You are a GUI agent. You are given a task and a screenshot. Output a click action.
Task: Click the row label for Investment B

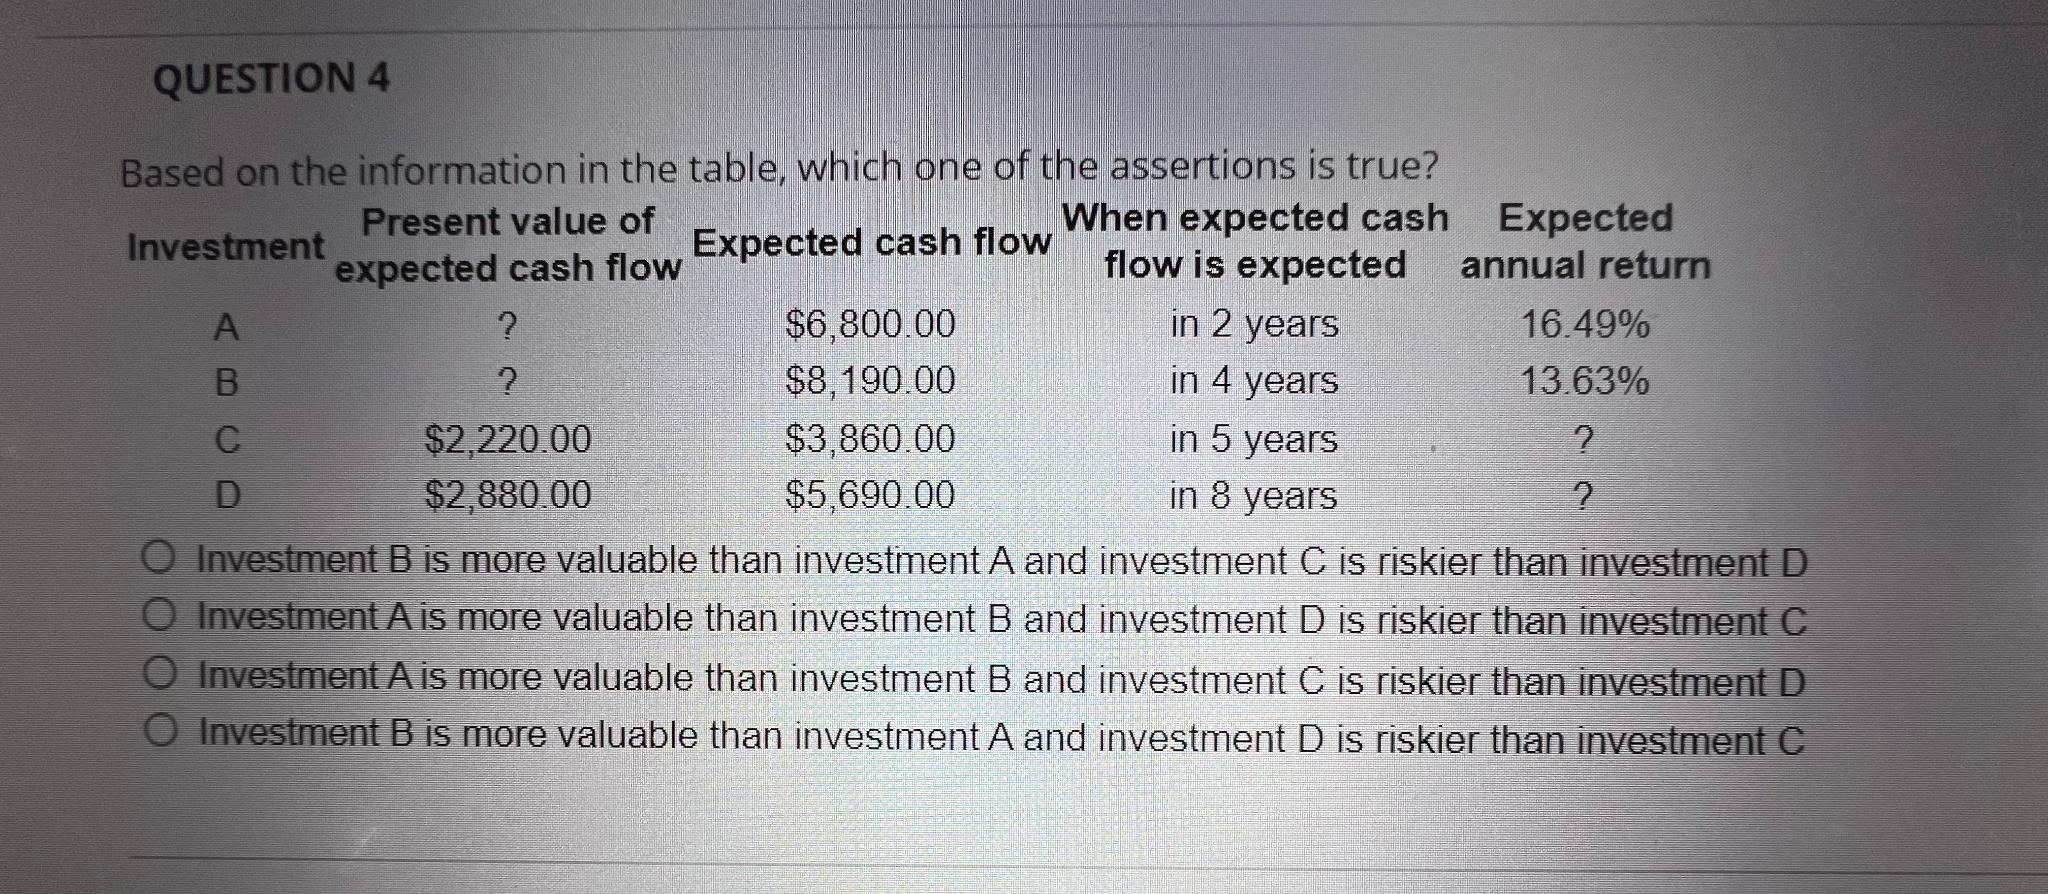pos(225,382)
